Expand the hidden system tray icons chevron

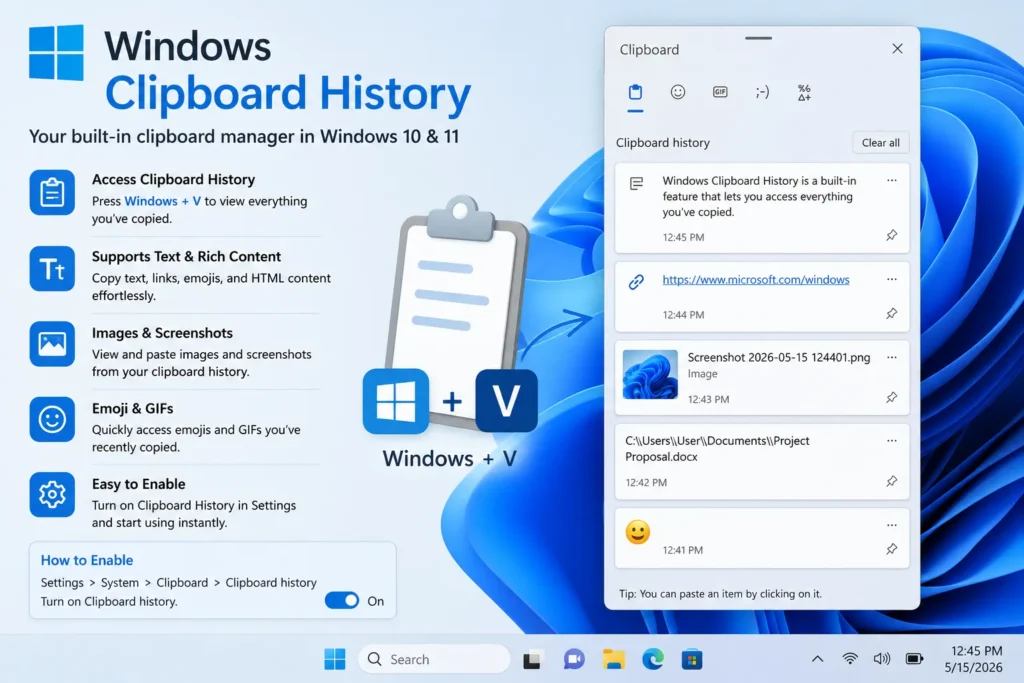[x=817, y=659]
